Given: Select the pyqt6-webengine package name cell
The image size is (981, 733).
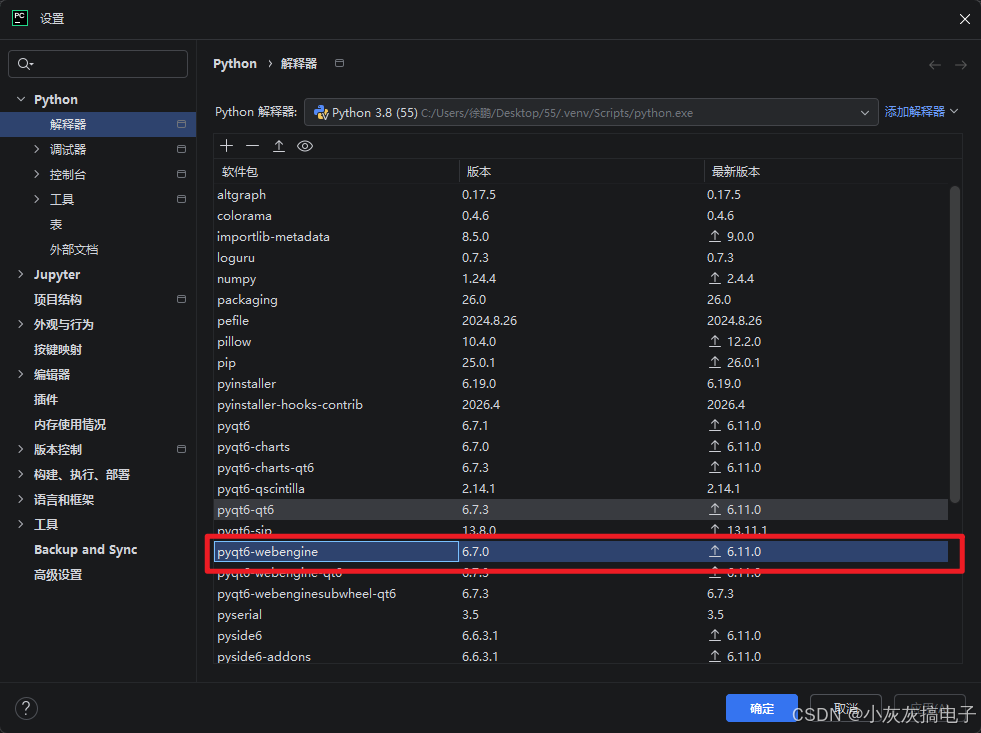Looking at the screenshot, I should click(x=337, y=551).
